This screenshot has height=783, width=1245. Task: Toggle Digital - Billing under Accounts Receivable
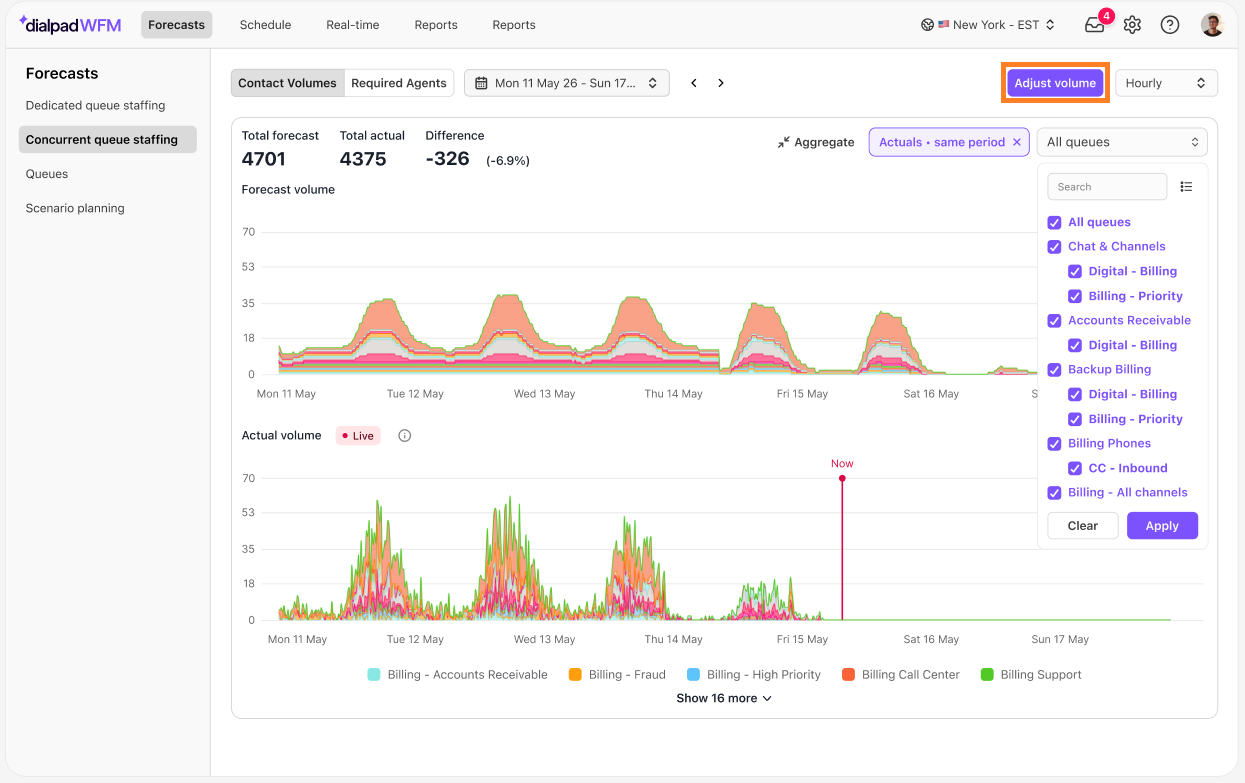[x=1075, y=345]
